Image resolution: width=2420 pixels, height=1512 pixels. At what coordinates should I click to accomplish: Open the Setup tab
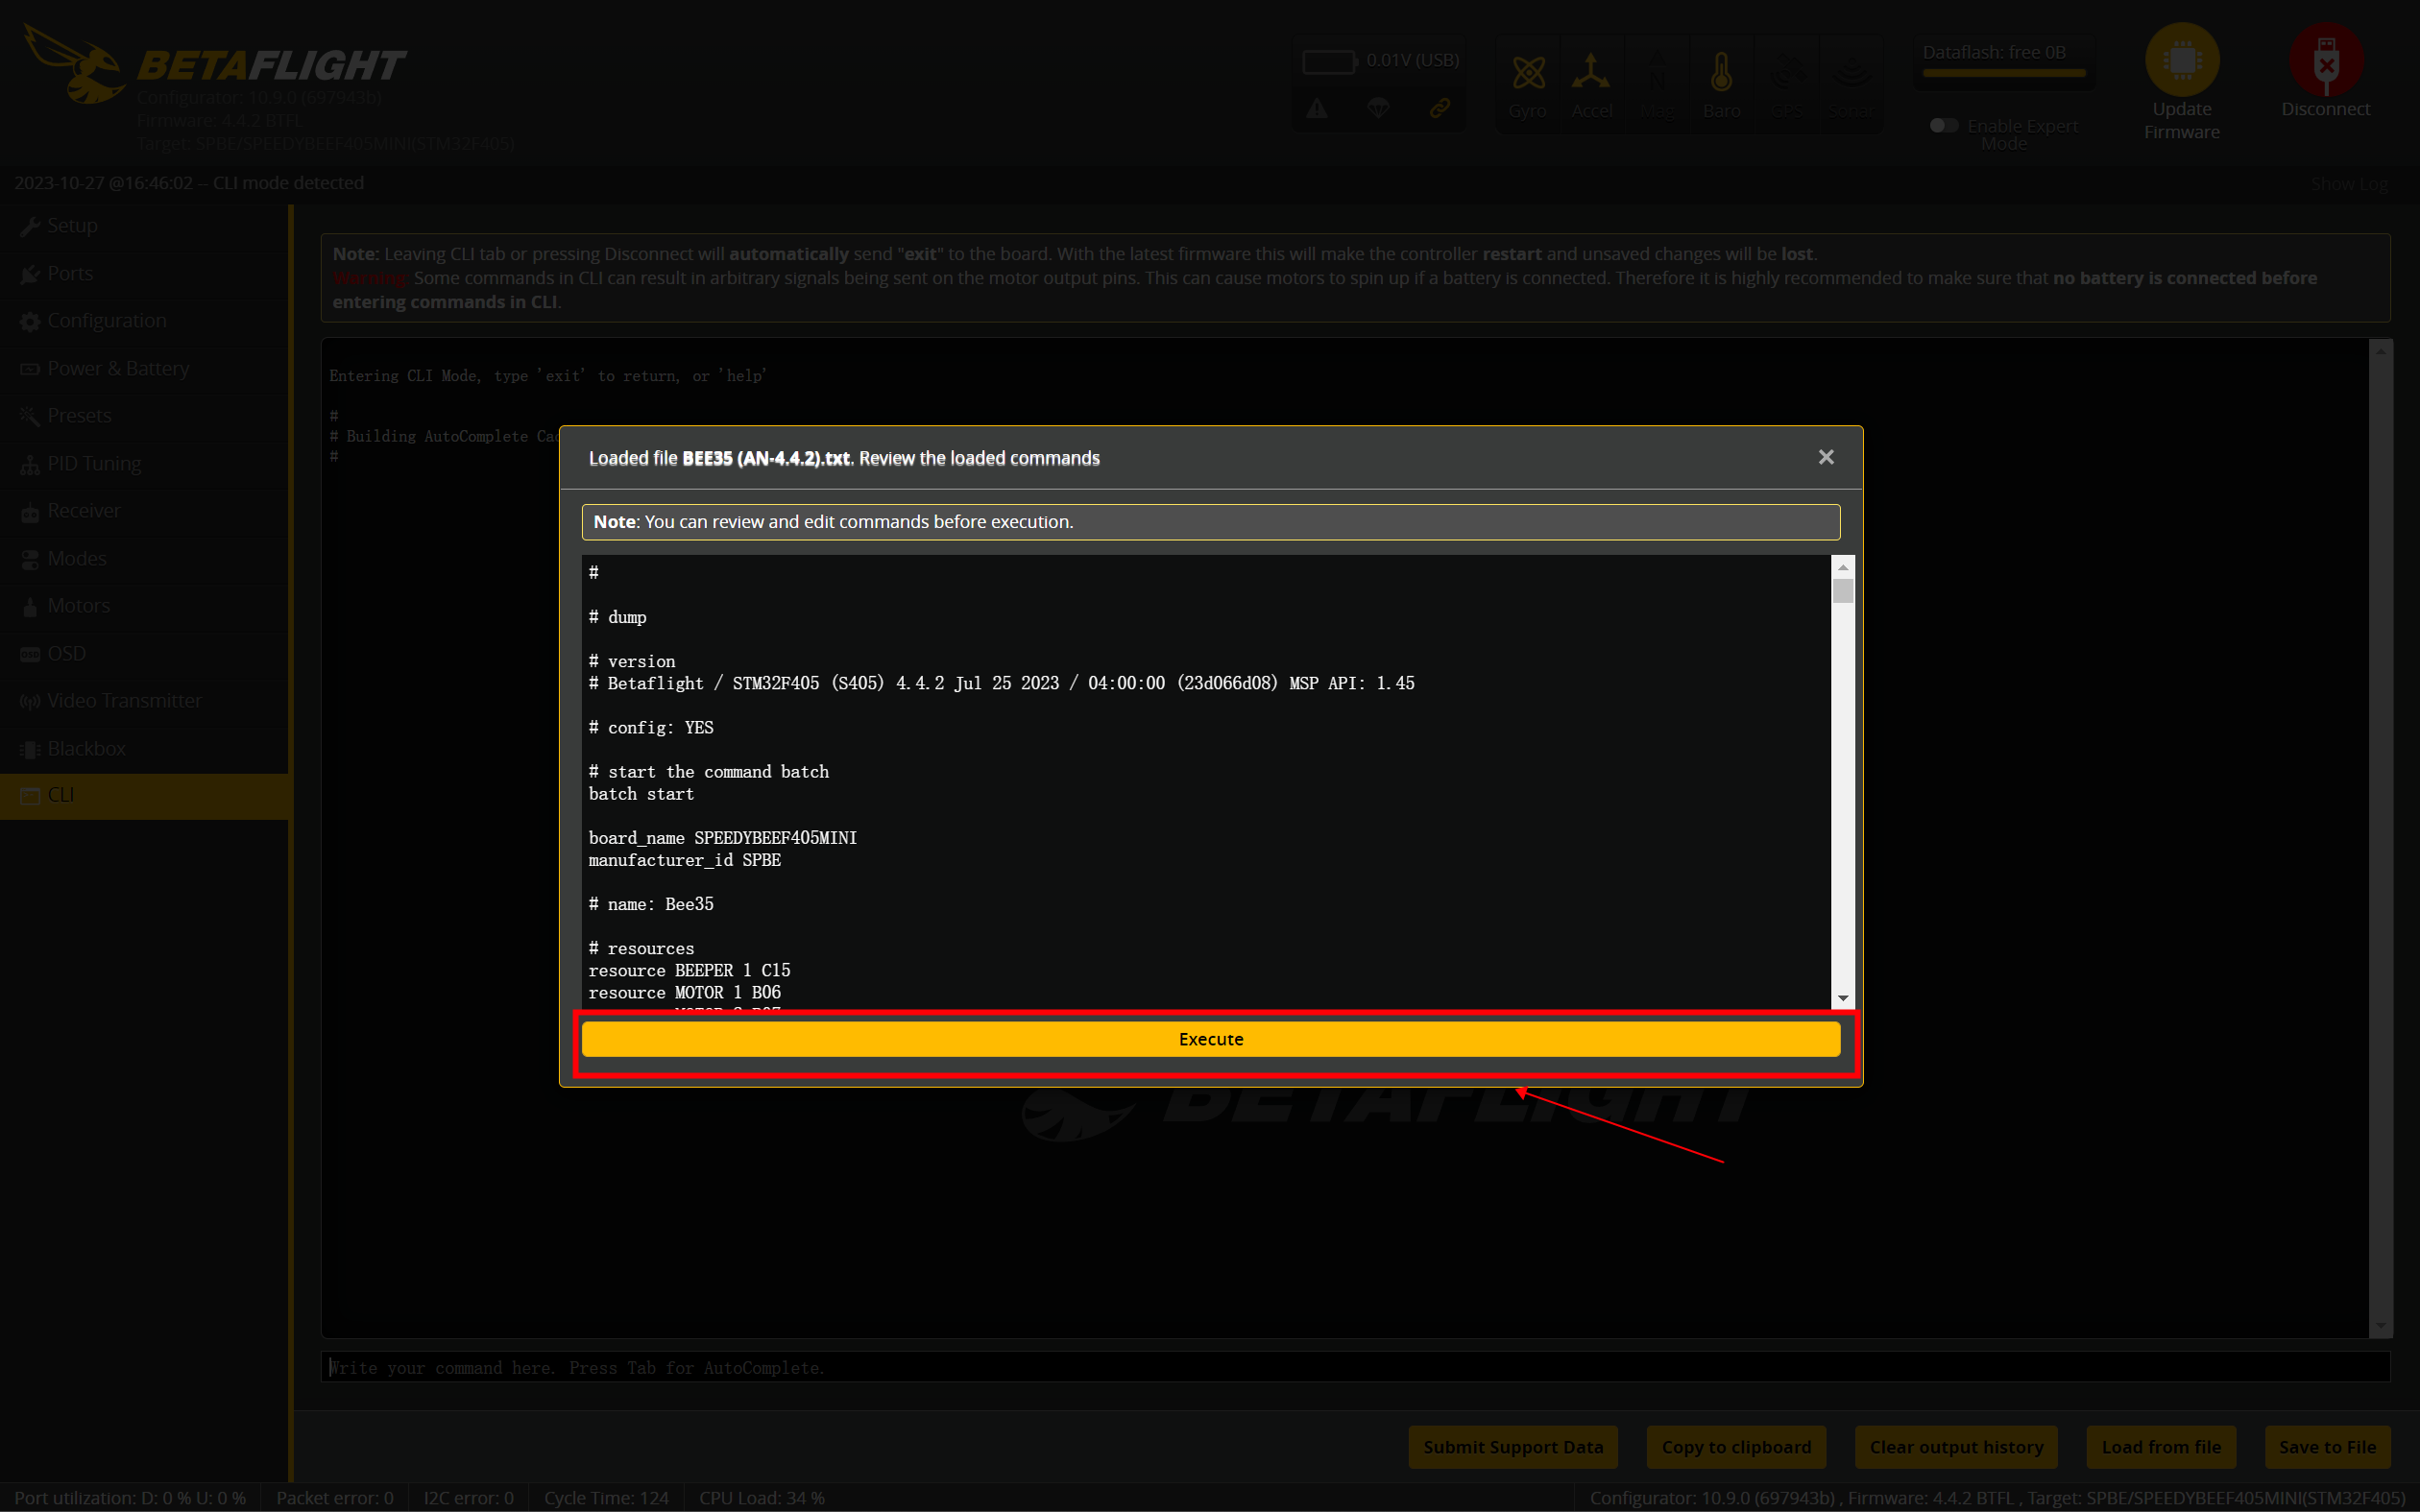coord(145,226)
